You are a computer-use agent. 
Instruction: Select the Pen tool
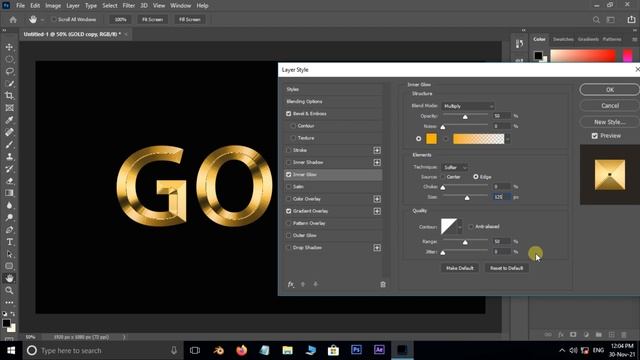point(9,230)
